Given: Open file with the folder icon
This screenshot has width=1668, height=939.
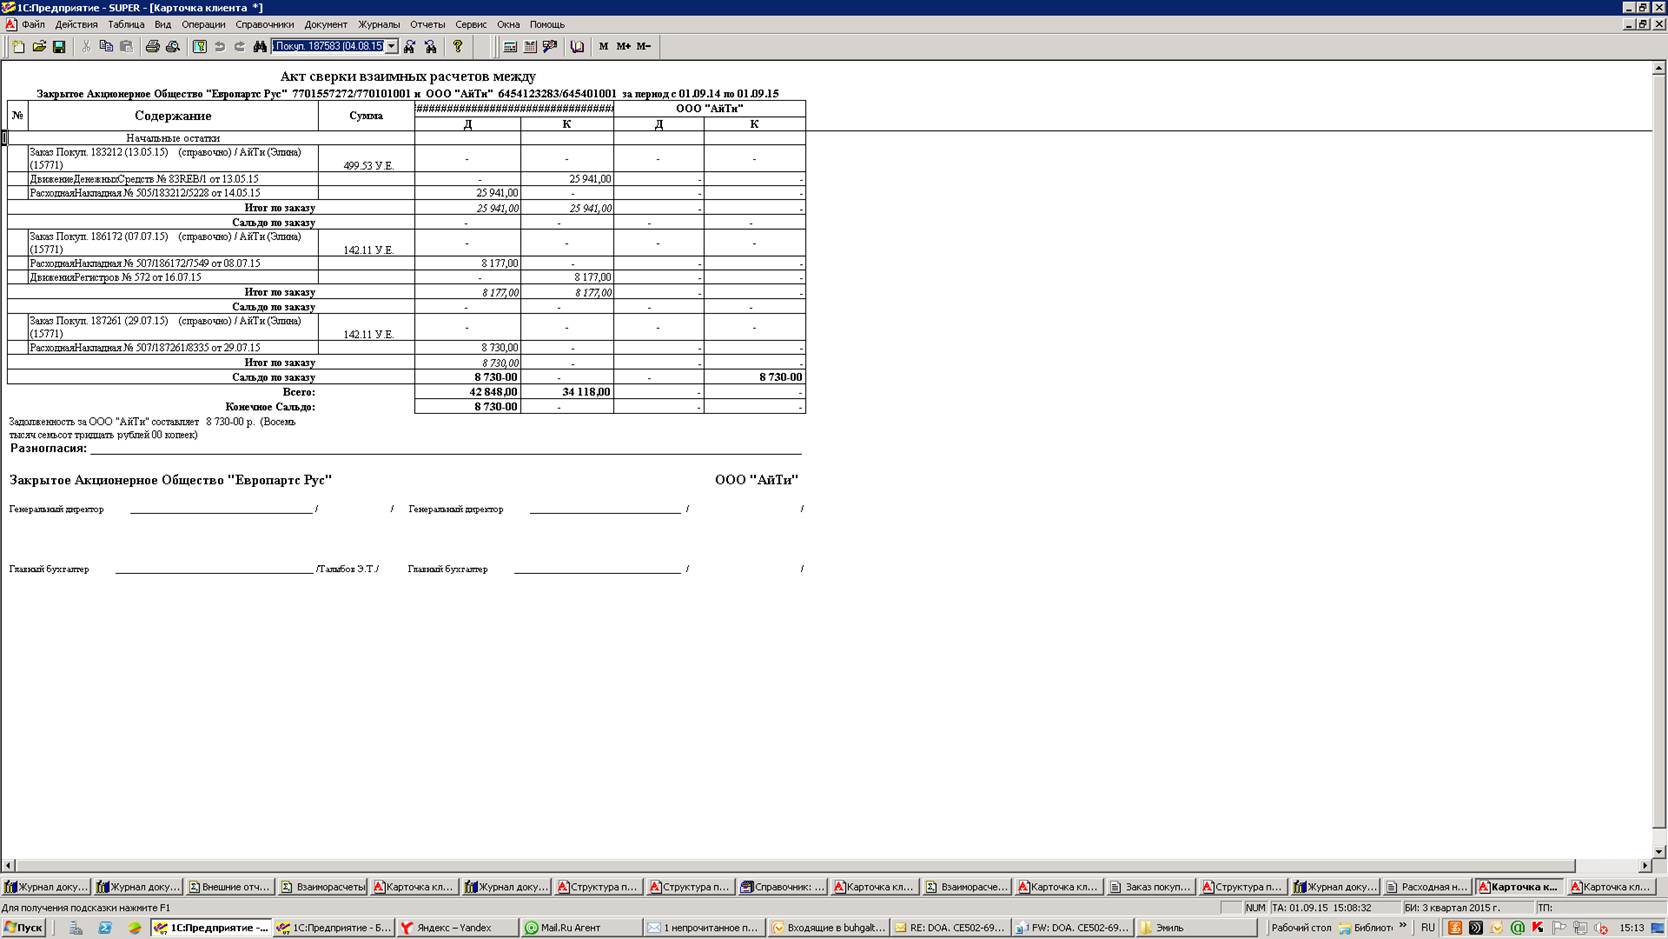Looking at the screenshot, I should point(39,47).
